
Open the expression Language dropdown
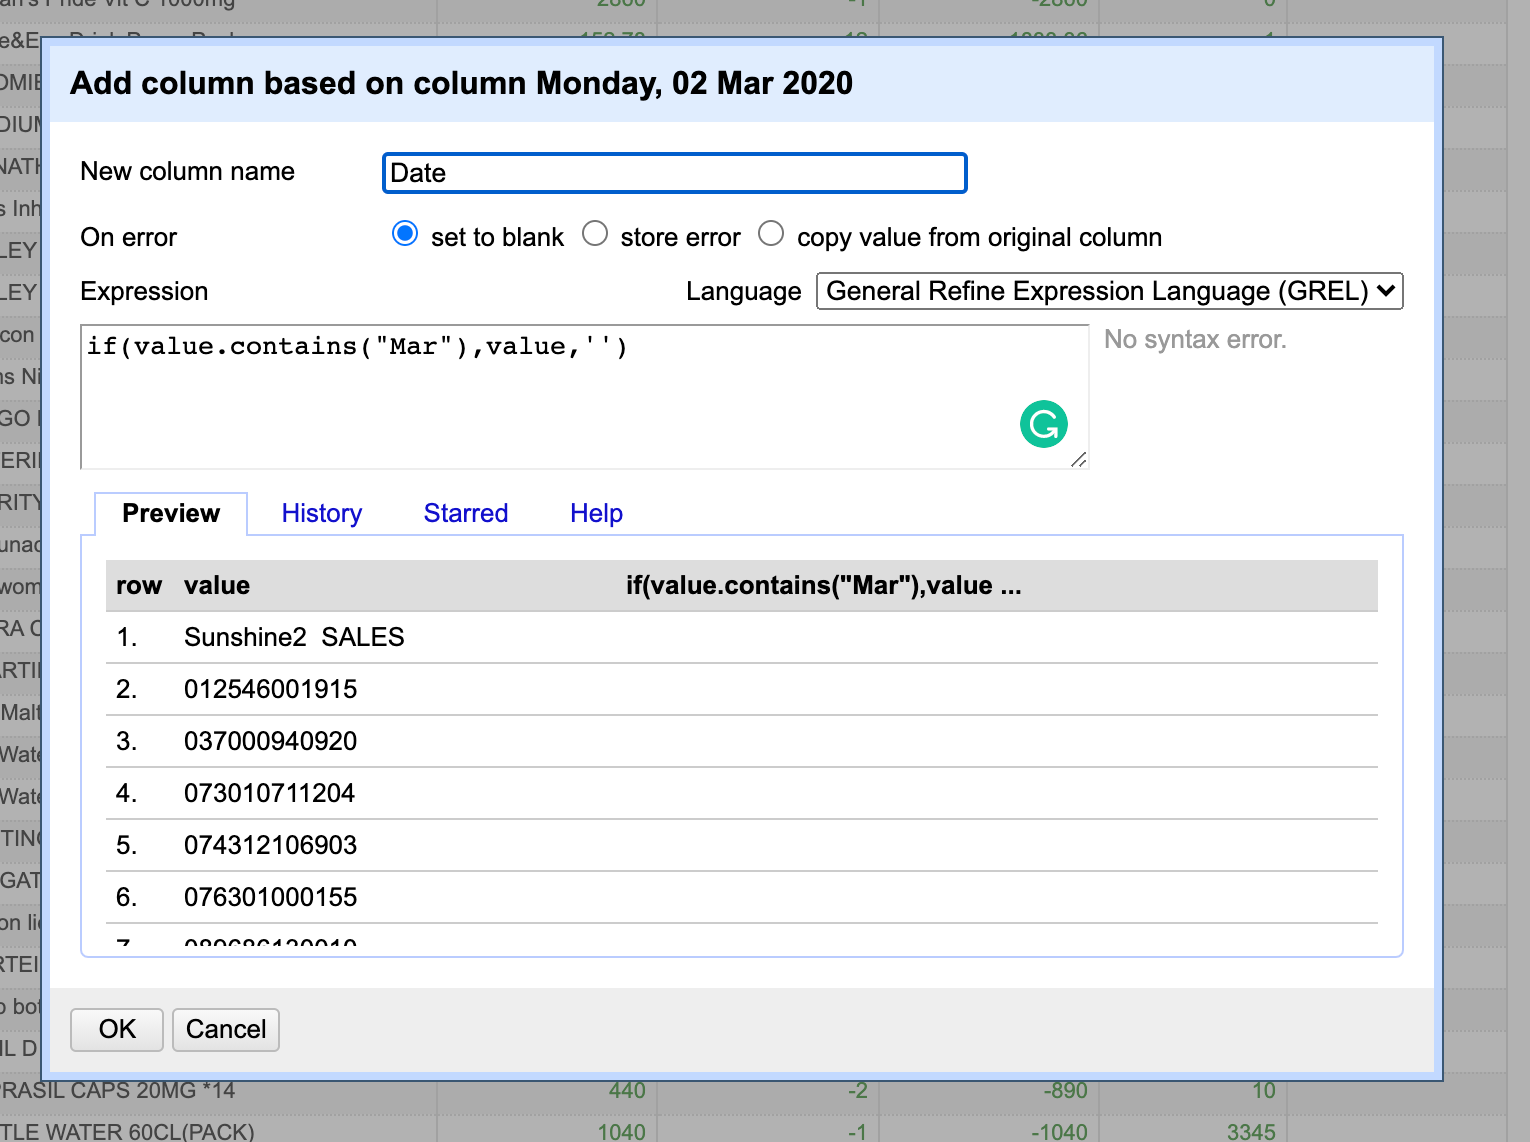click(1109, 291)
